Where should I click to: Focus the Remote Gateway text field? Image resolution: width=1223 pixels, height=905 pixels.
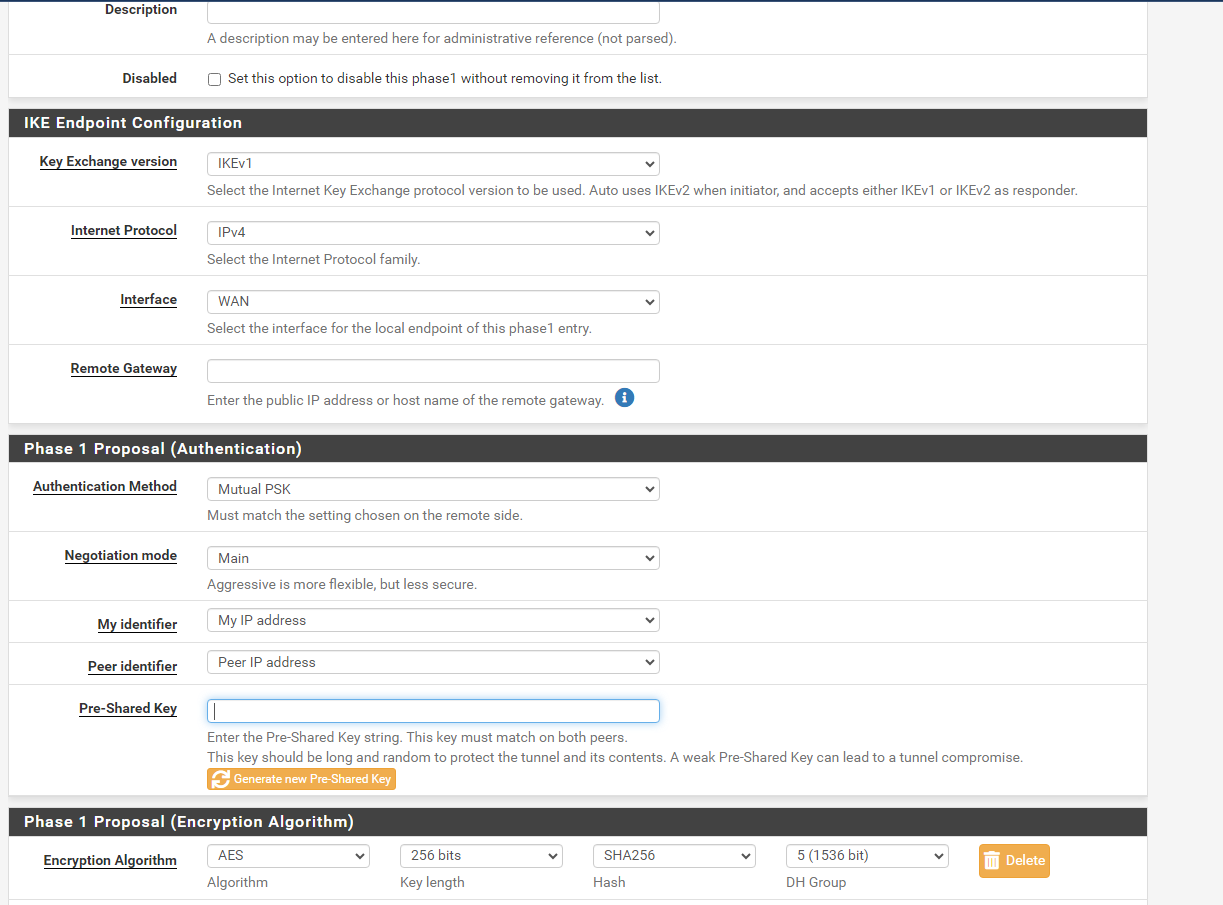(x=432, y=371)
